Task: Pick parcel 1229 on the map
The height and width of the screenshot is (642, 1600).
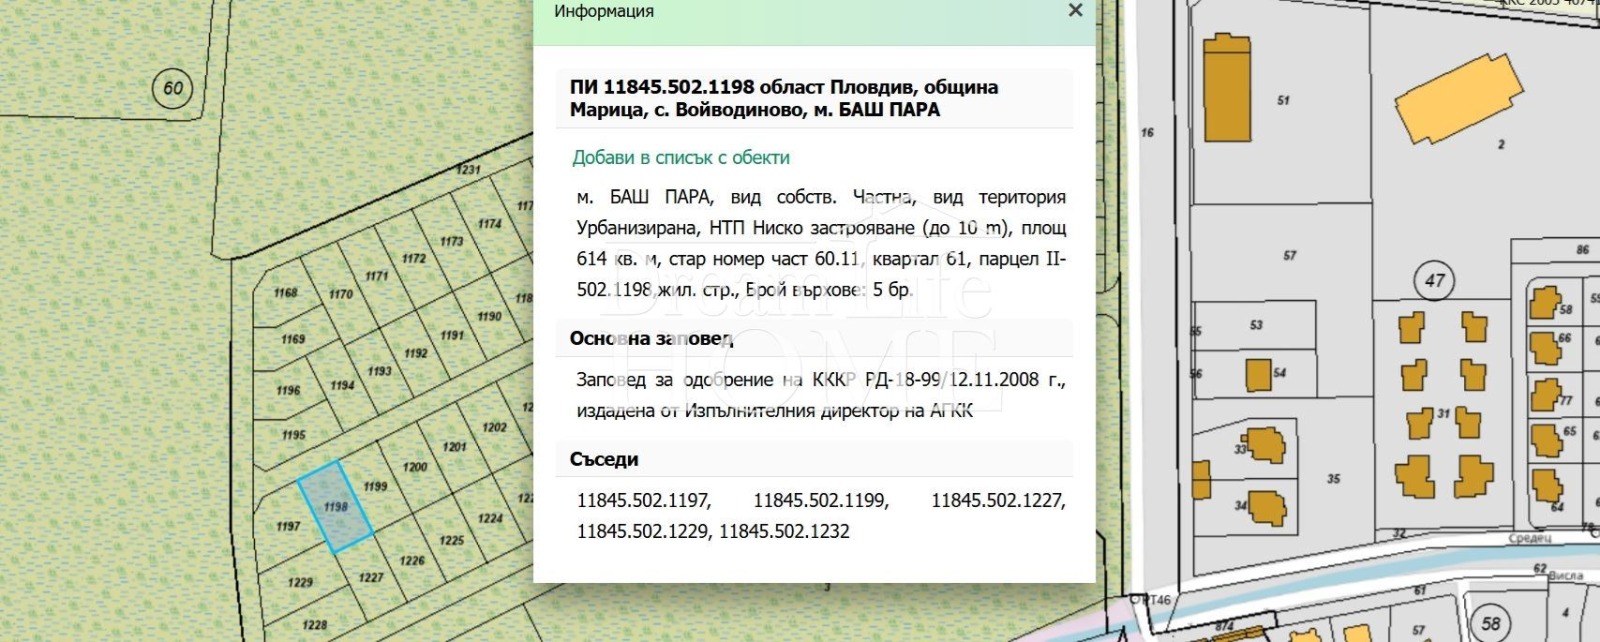Action: pyautogui.click(x=300, y=582)
